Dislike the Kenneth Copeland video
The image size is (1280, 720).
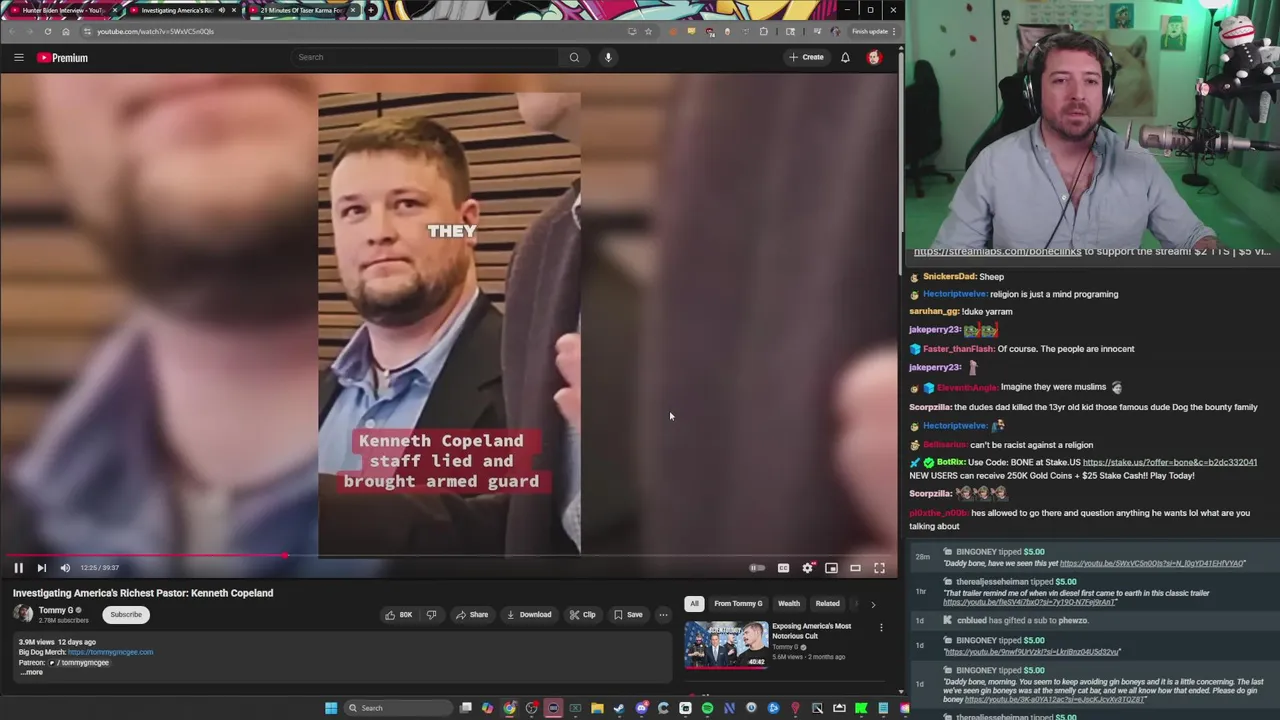[431, 615]
